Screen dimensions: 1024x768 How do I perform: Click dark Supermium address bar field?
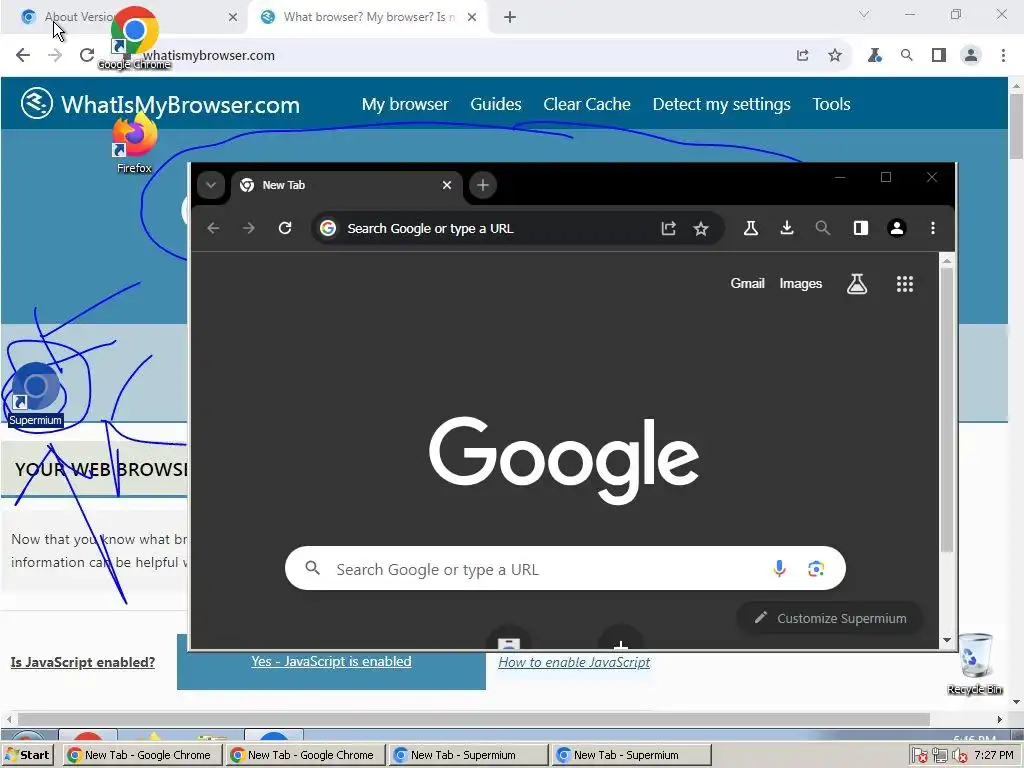tap(517, 228)
